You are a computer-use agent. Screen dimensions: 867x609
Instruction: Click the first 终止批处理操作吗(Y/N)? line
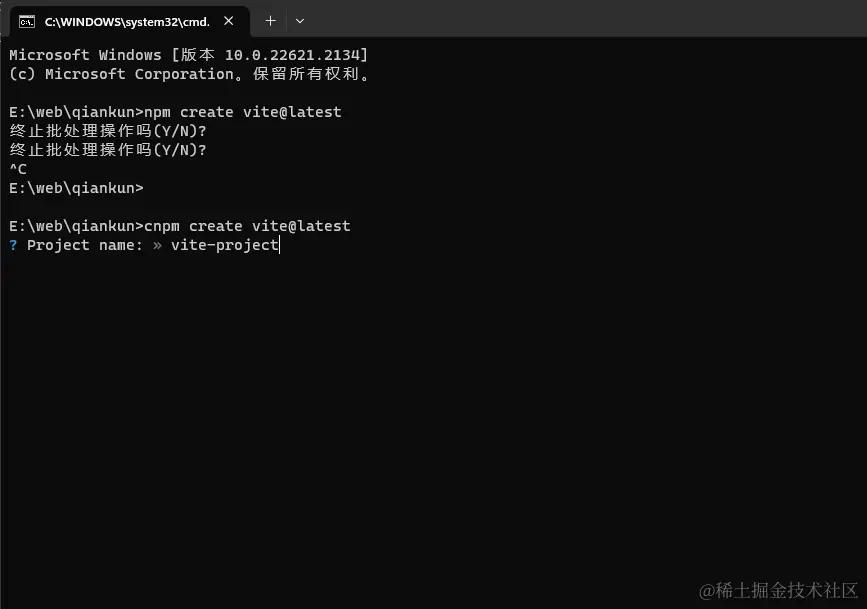[x=108, y=131]
